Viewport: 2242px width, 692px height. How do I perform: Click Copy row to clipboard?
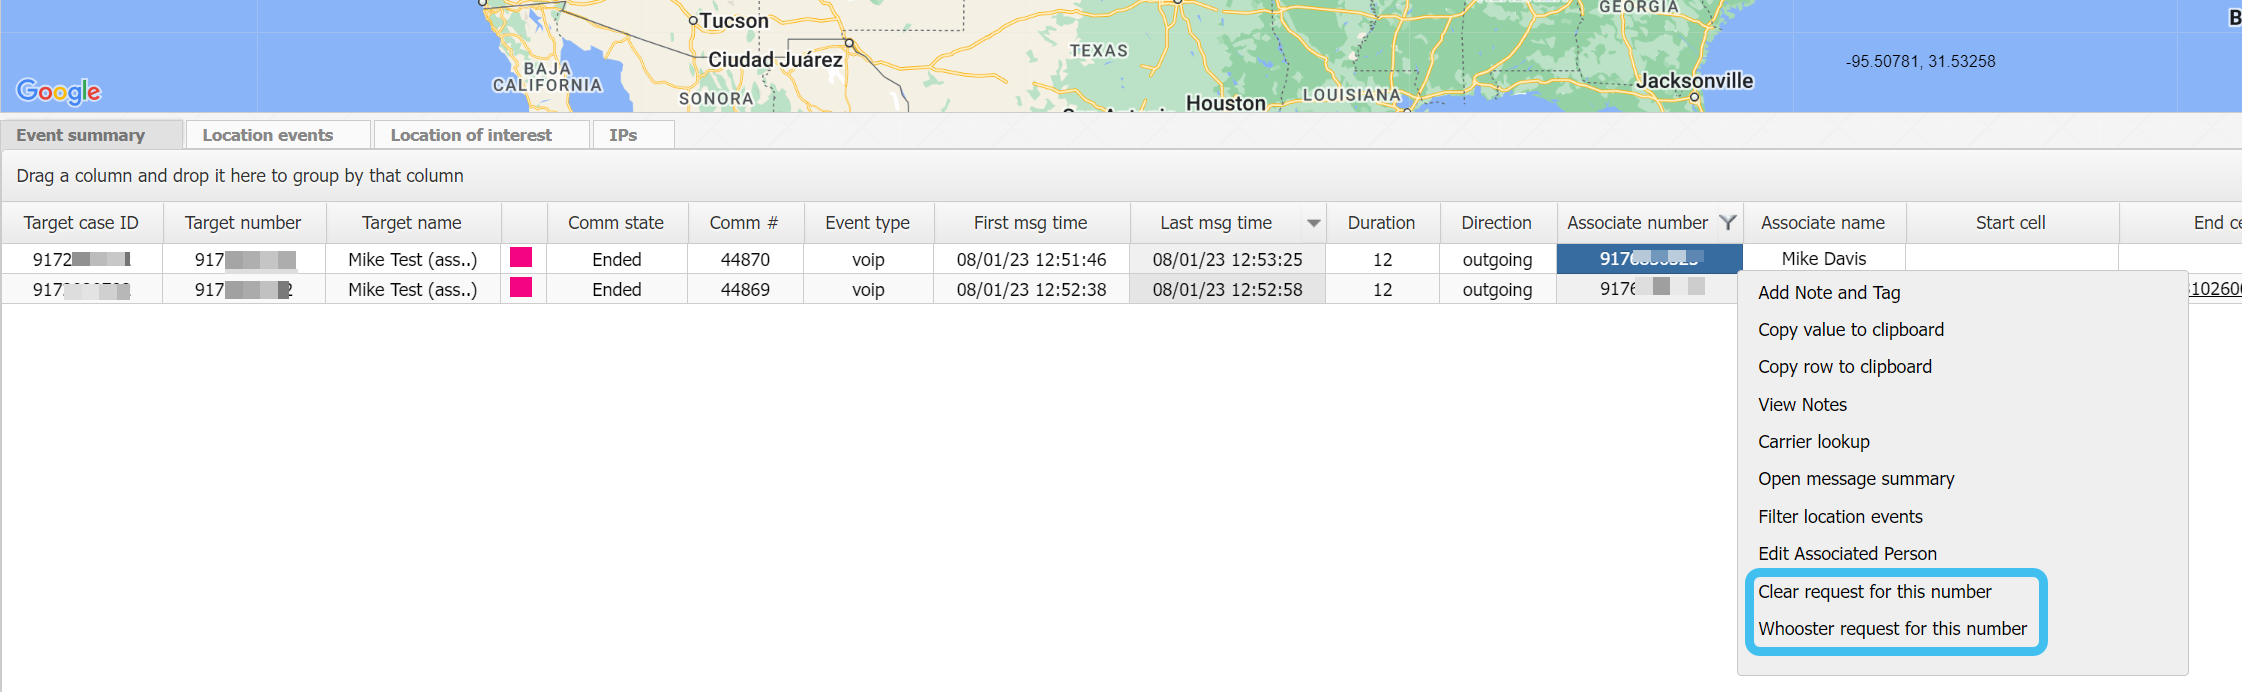[x=1845, y=367]
